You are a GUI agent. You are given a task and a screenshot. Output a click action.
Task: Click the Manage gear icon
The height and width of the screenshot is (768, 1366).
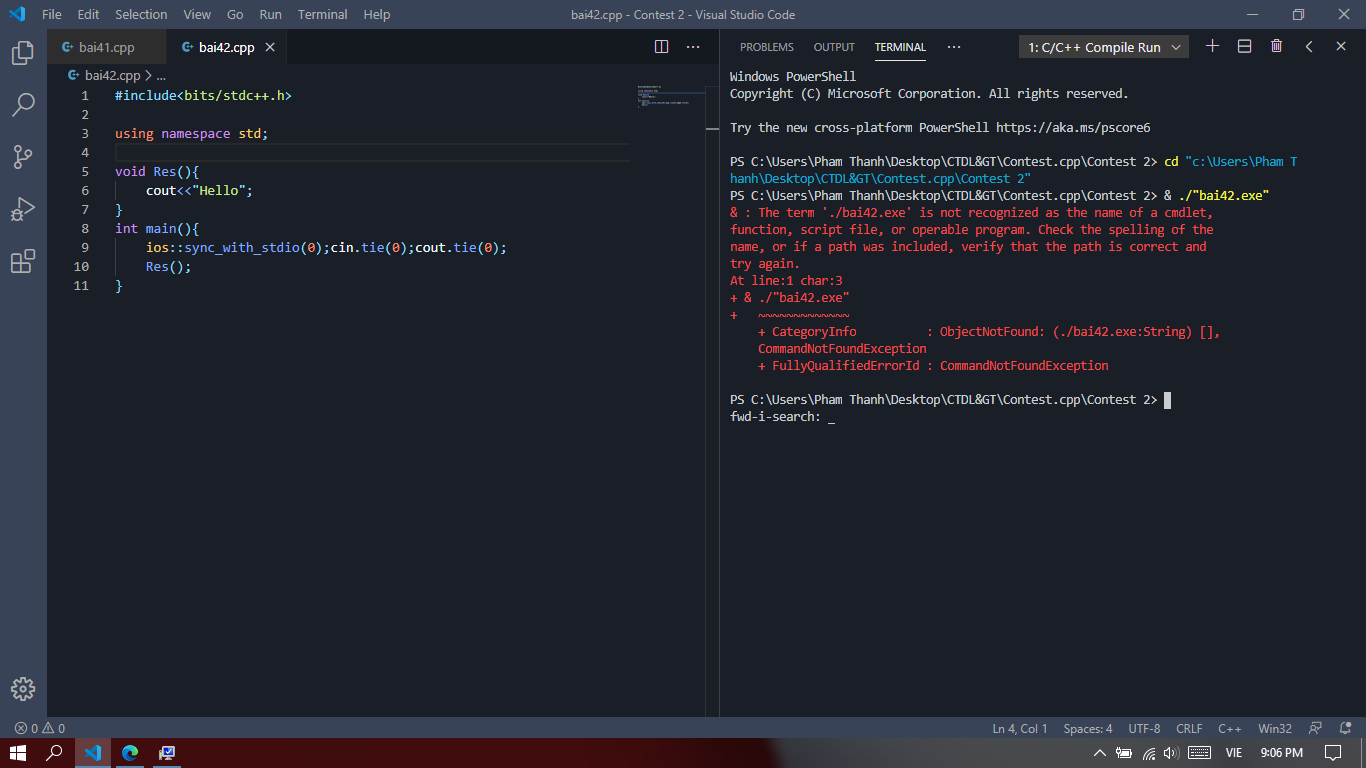click(x=23, y=689)
